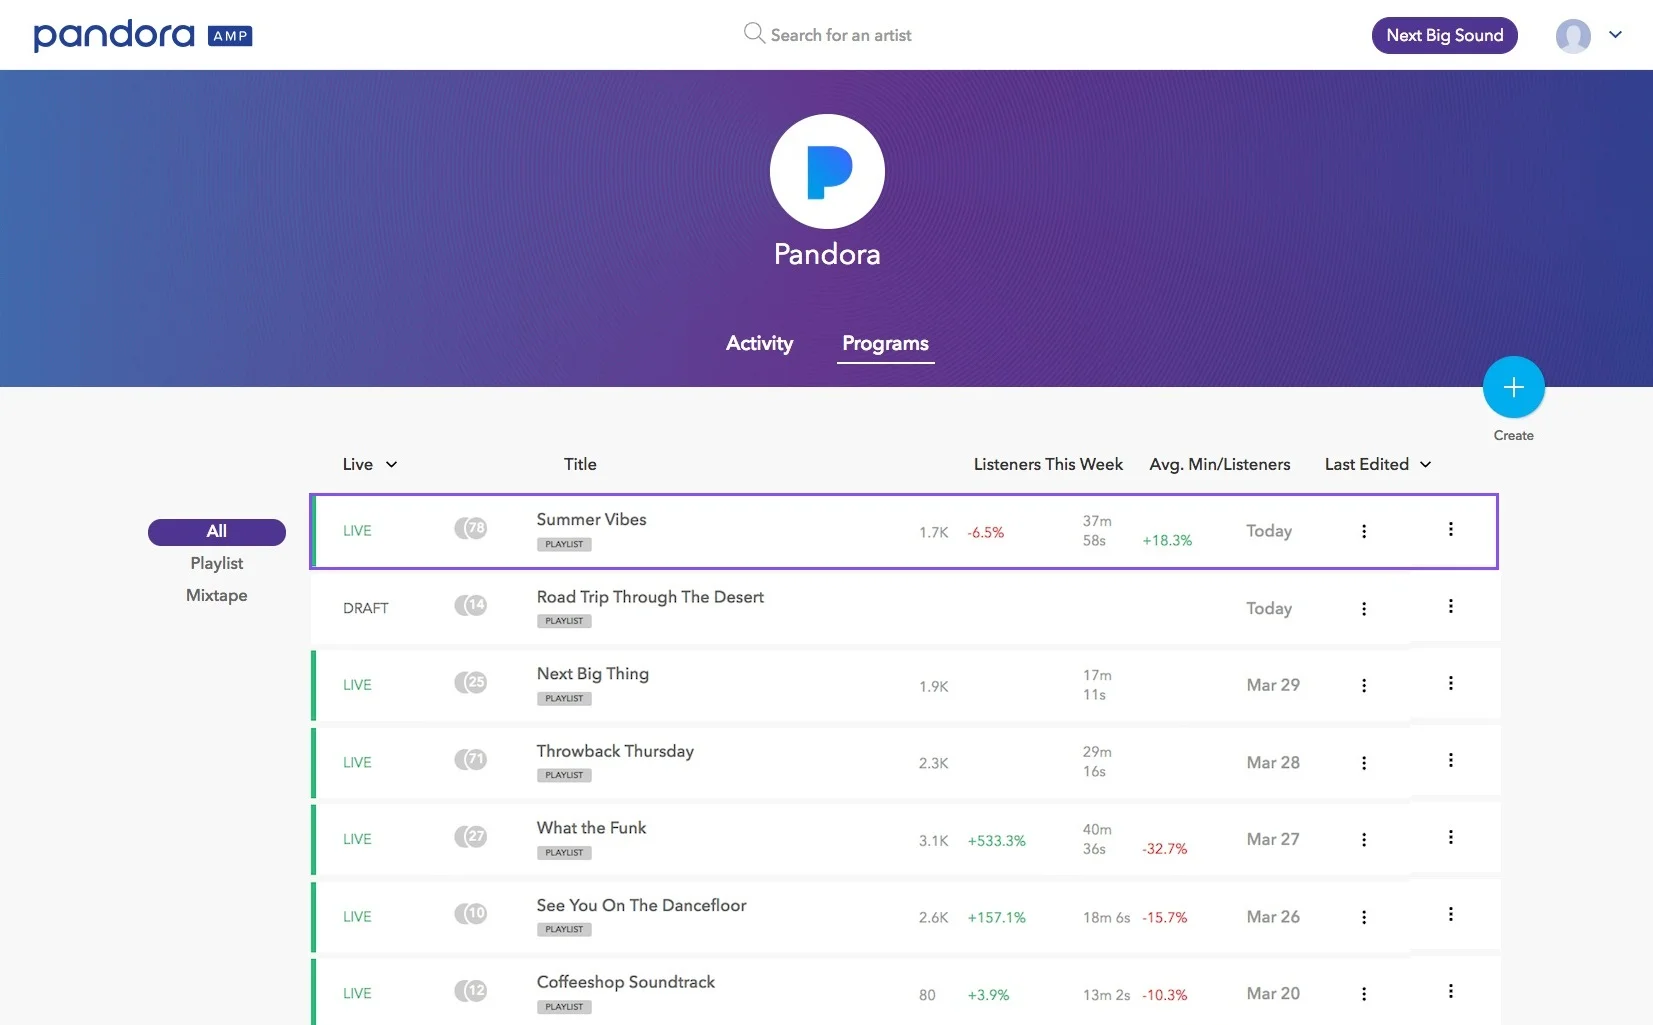The height and width of the screenshot is (1025, 1653).
Task: Click Next Big Thing track count badge 25
Action: pyautogui.click(x=471, y=682)
